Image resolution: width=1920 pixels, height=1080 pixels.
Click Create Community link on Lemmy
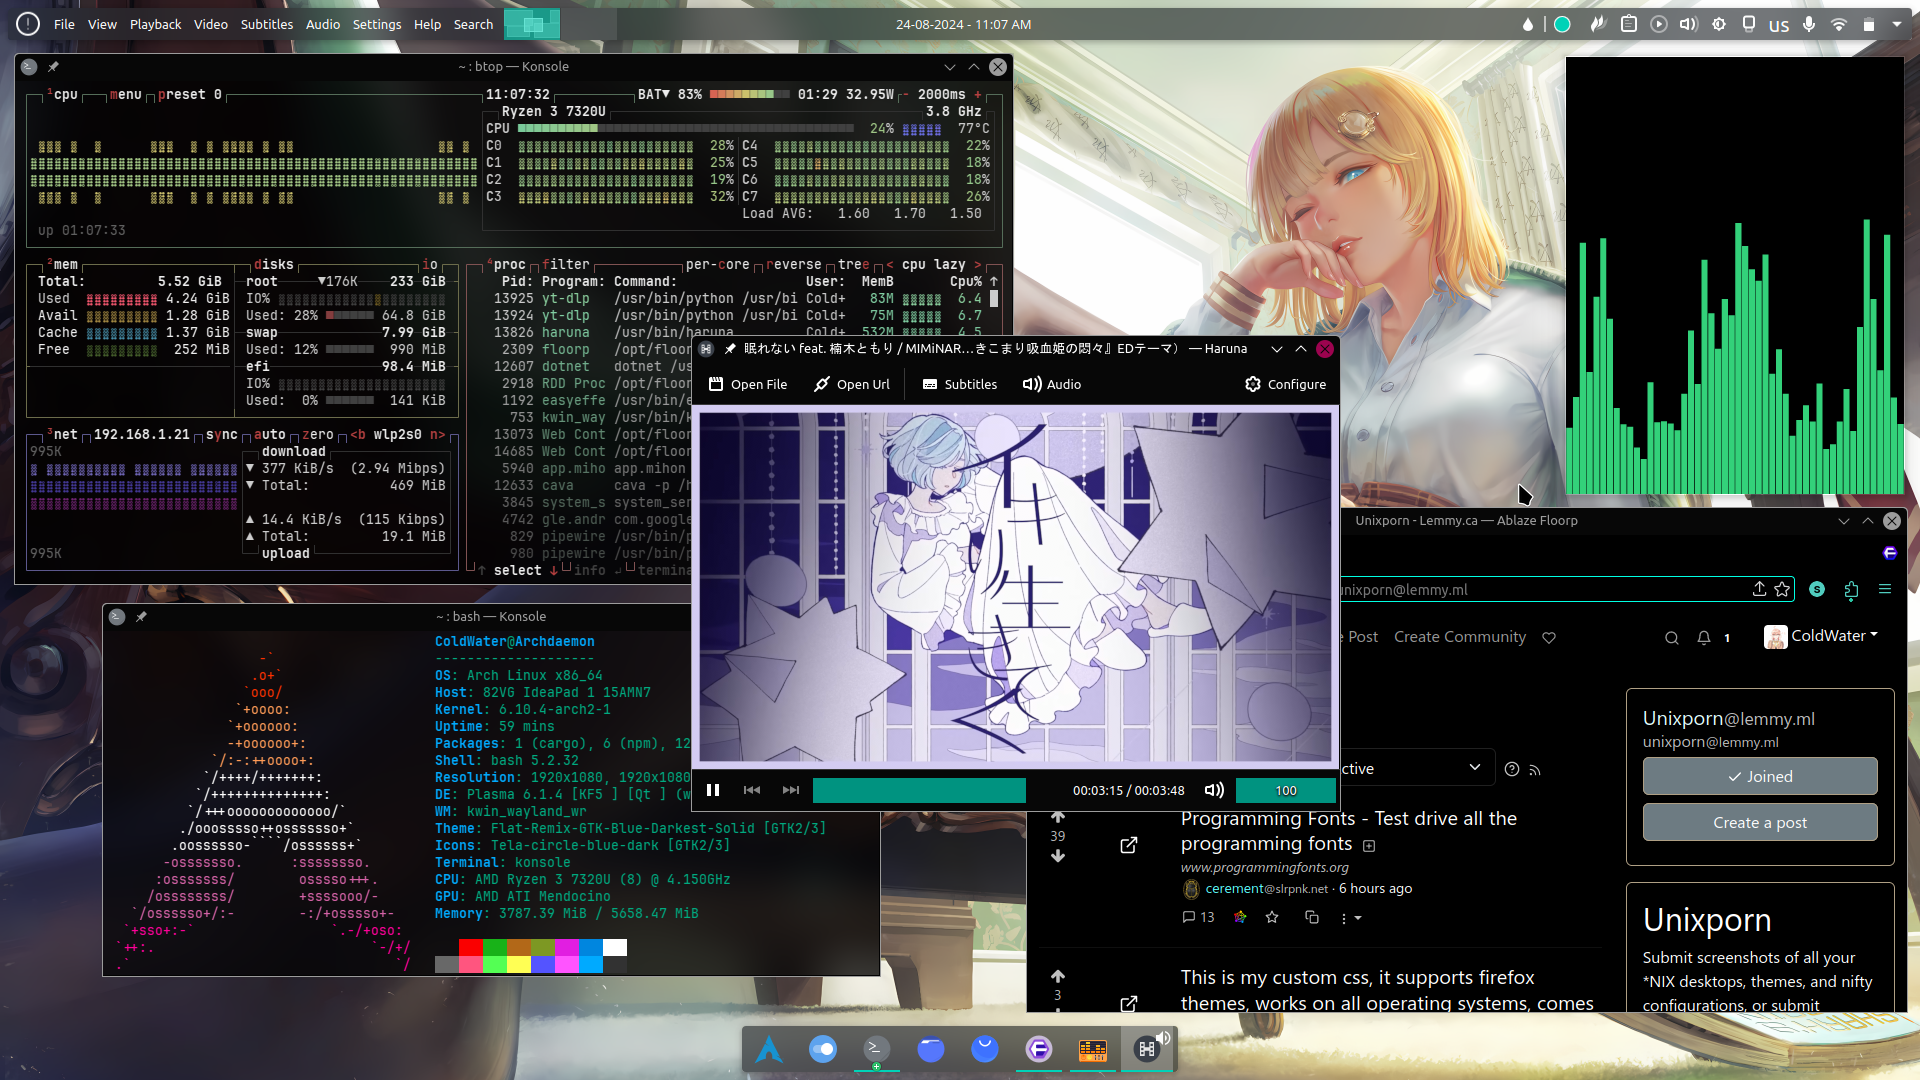pyautogui.click(x=1460, y=637)
